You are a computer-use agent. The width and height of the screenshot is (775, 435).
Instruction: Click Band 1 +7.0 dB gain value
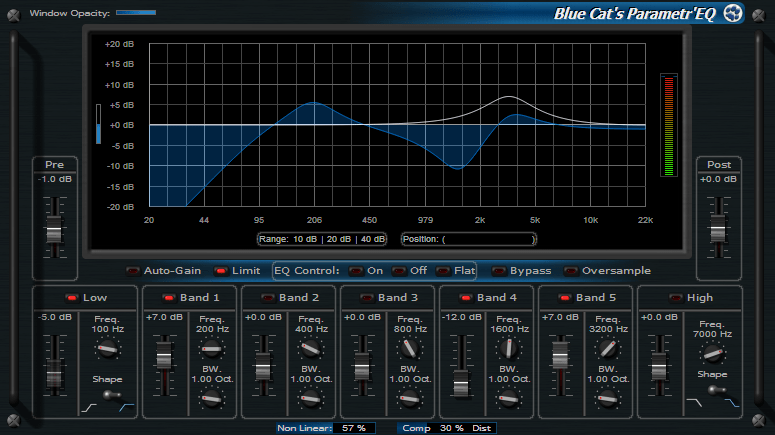164,317
